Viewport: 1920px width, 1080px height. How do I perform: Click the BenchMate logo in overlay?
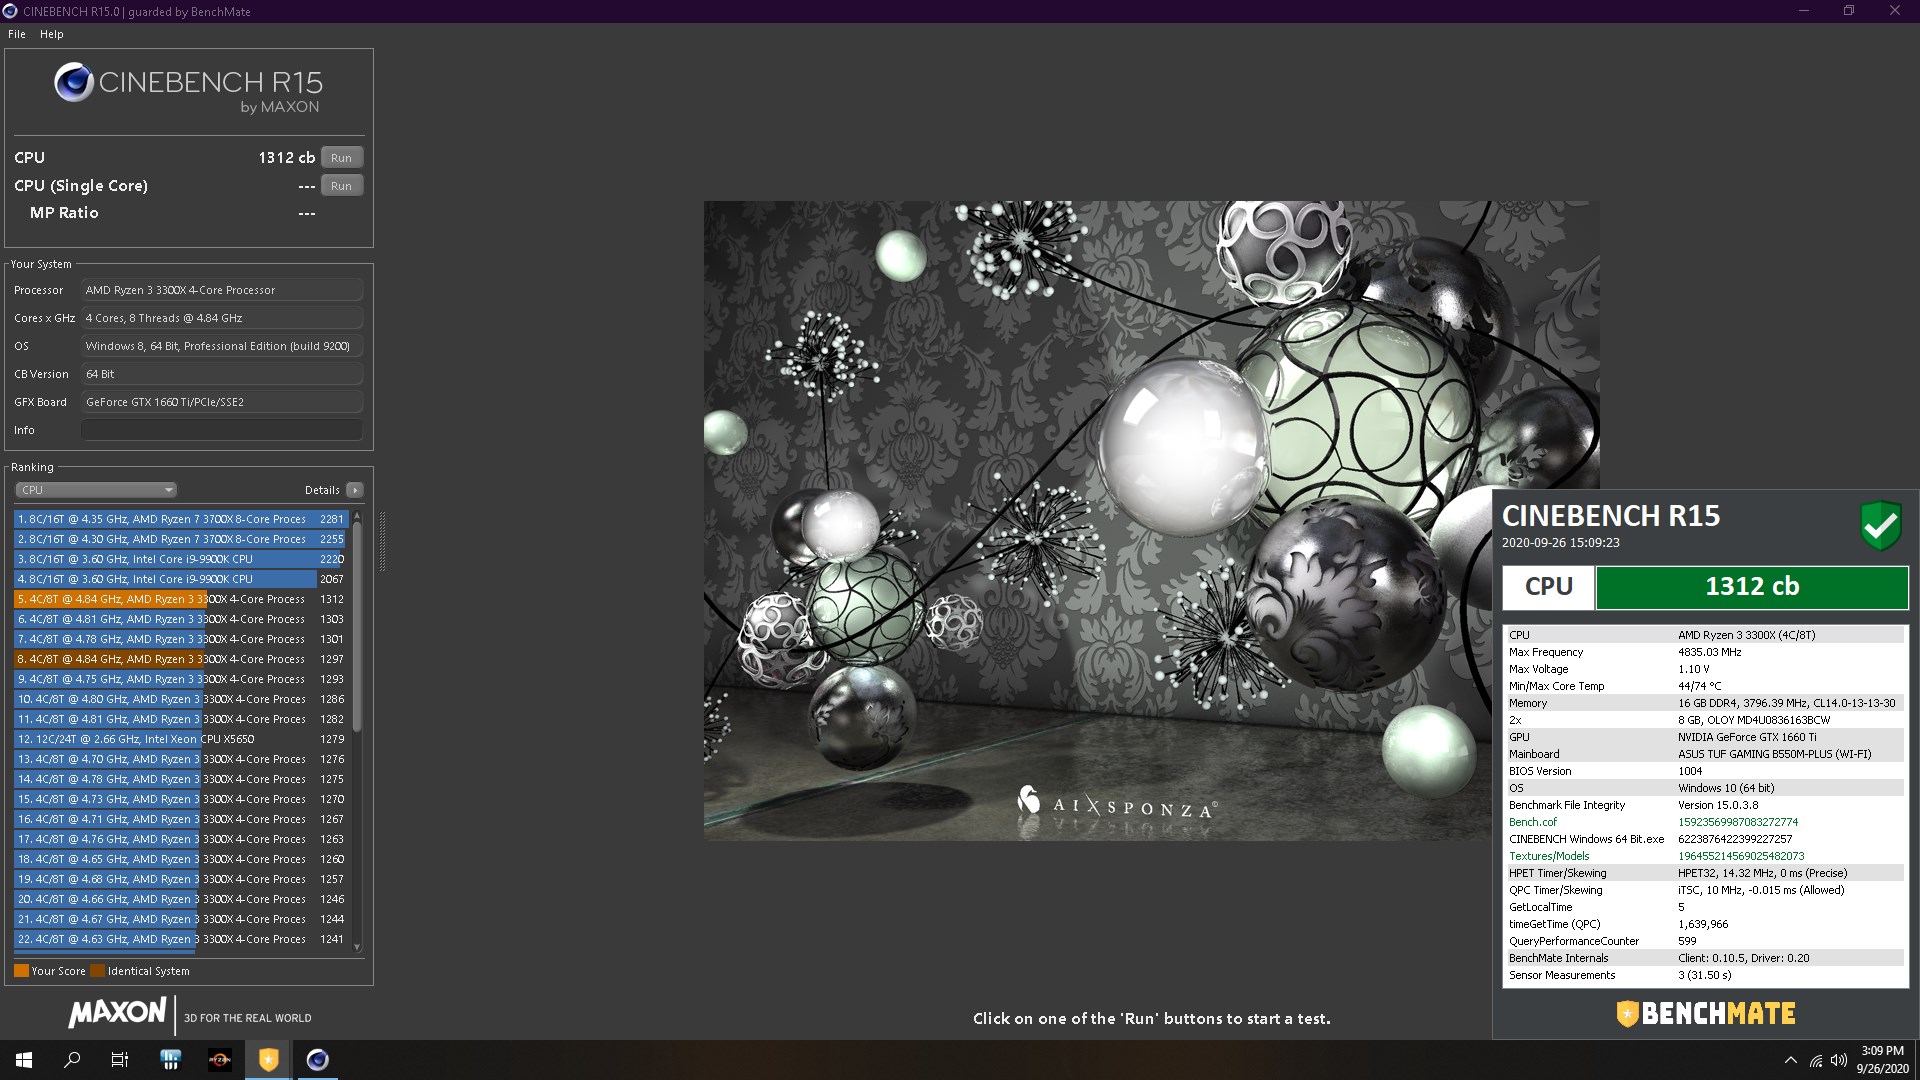[x=1706, y=1014]
